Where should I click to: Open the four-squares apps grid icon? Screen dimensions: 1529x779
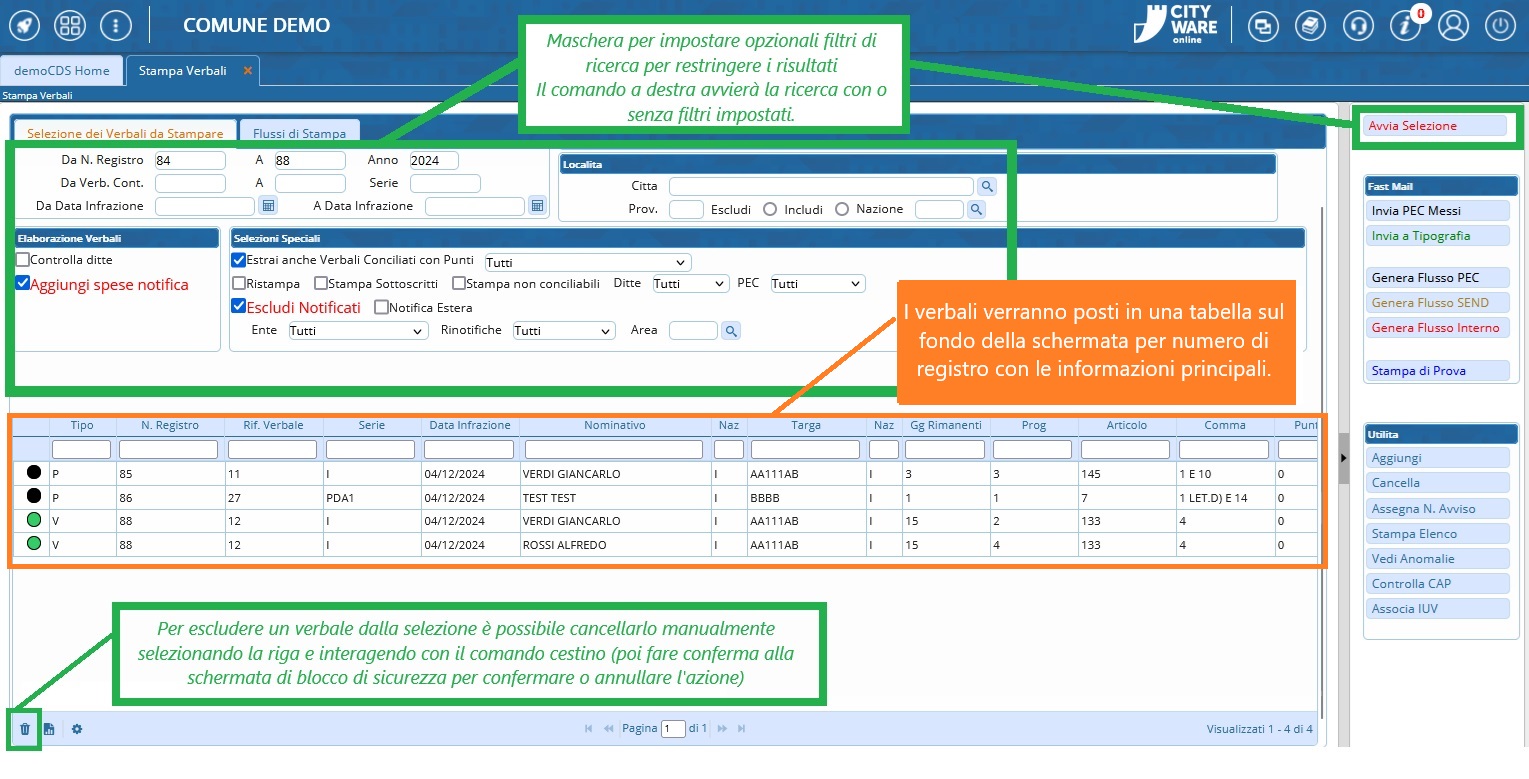pyautogui.click(x=70, y=26)
